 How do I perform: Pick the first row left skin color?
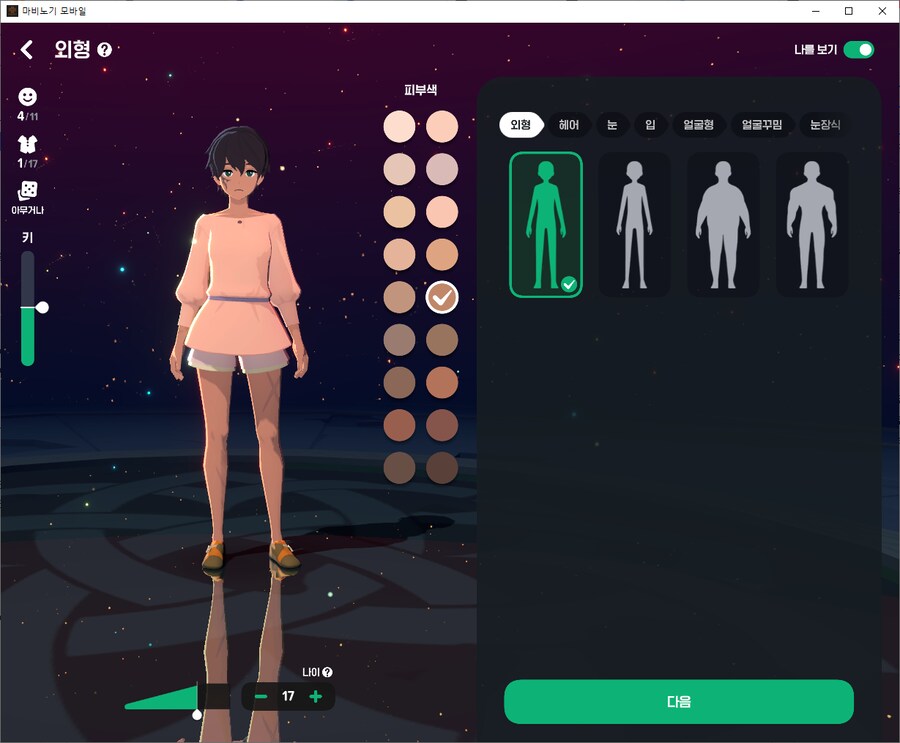click(399, 127)
